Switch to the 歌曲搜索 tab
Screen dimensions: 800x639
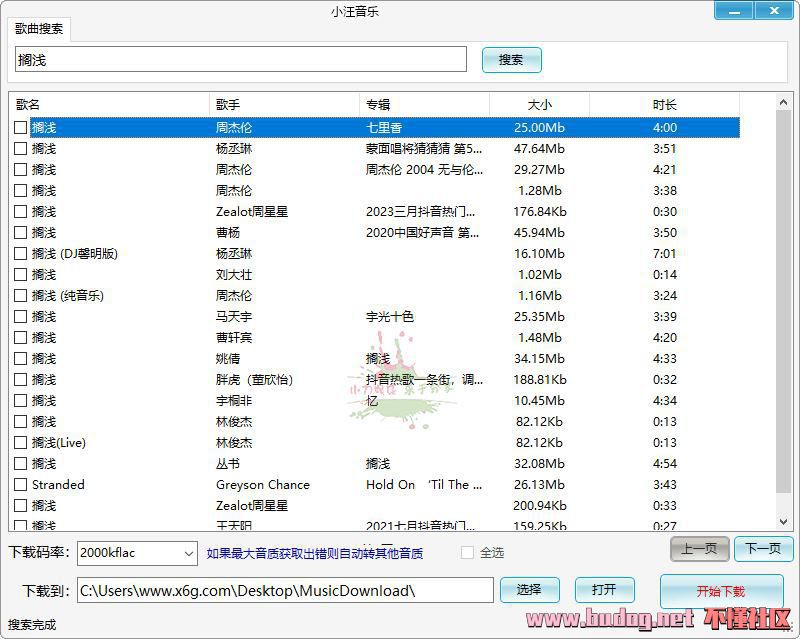click(x=39, y=29)
